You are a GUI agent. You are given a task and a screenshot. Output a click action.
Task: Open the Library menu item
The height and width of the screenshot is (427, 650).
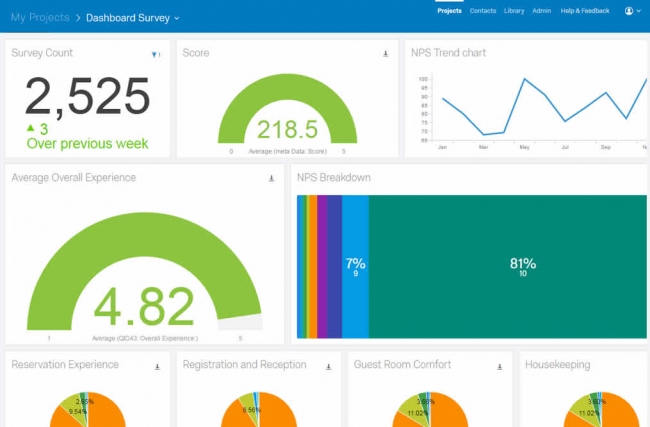point(514,11)
